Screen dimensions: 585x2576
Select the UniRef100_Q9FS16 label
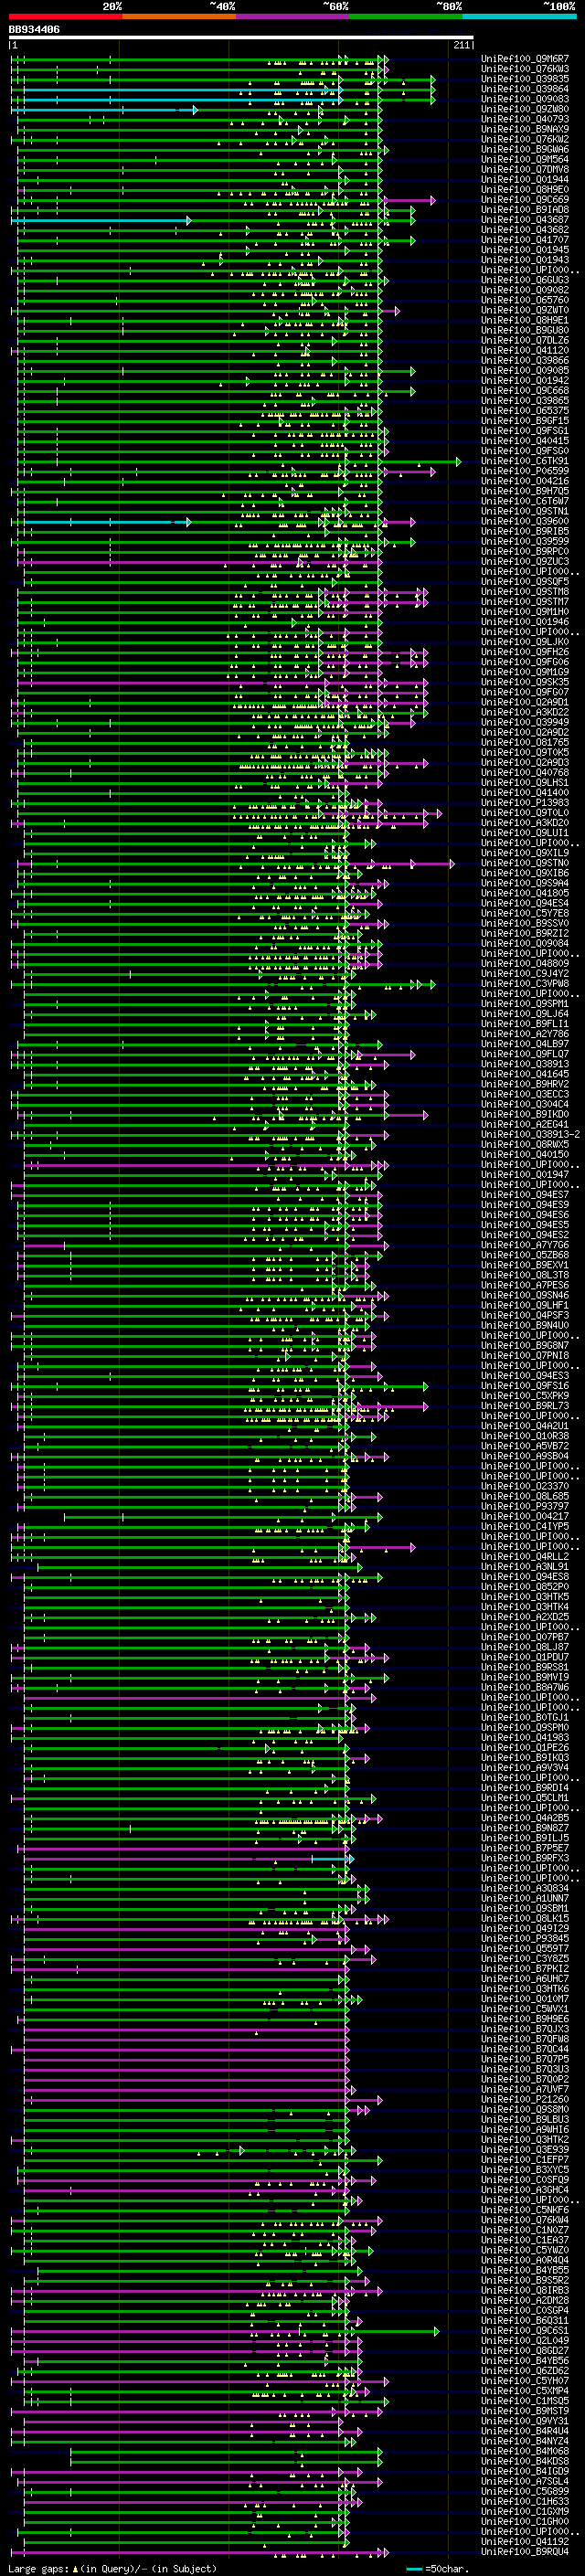click(x=525, y=1386)
